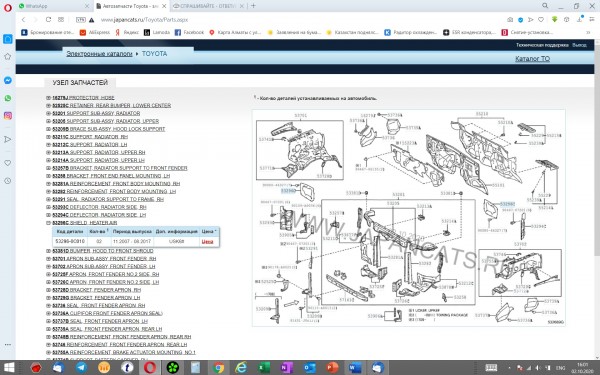
Task: Open the AliExpress bookmark
Action: tap(95, 33)
